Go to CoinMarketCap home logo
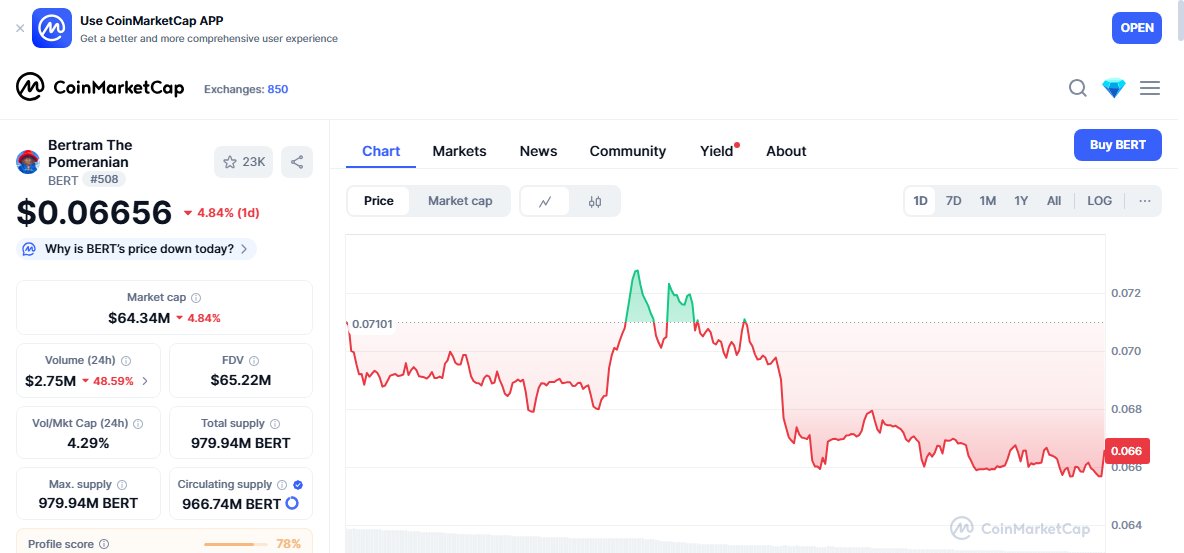 [x=100, y=88]
